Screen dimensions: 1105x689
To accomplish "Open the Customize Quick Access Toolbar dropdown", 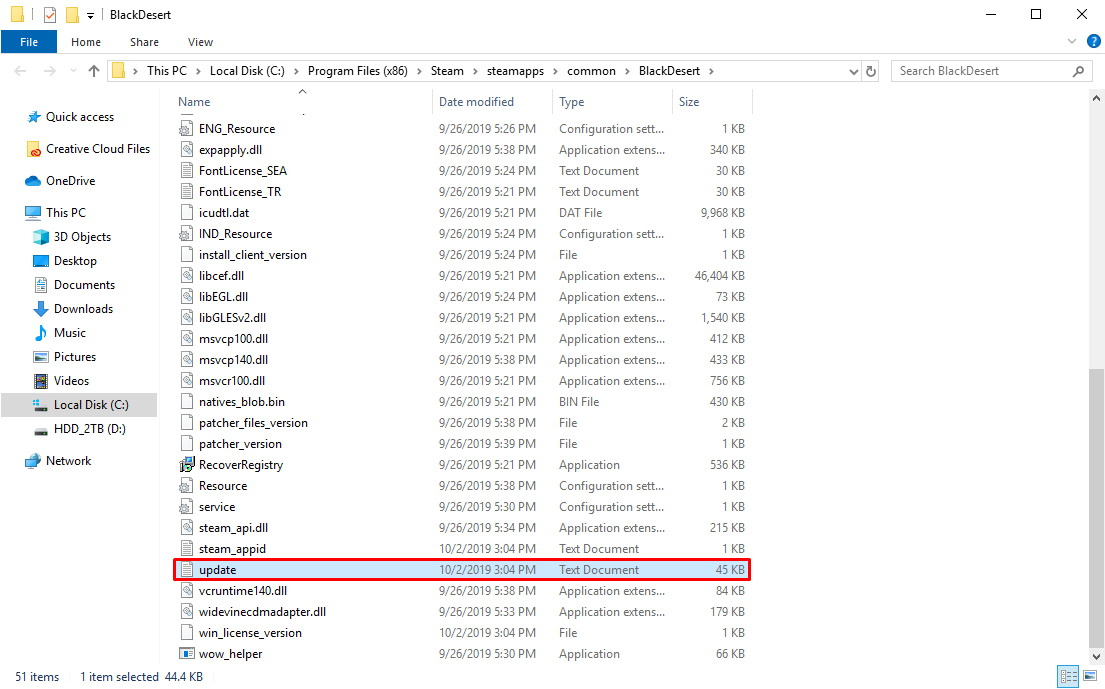I will (91, 15).
